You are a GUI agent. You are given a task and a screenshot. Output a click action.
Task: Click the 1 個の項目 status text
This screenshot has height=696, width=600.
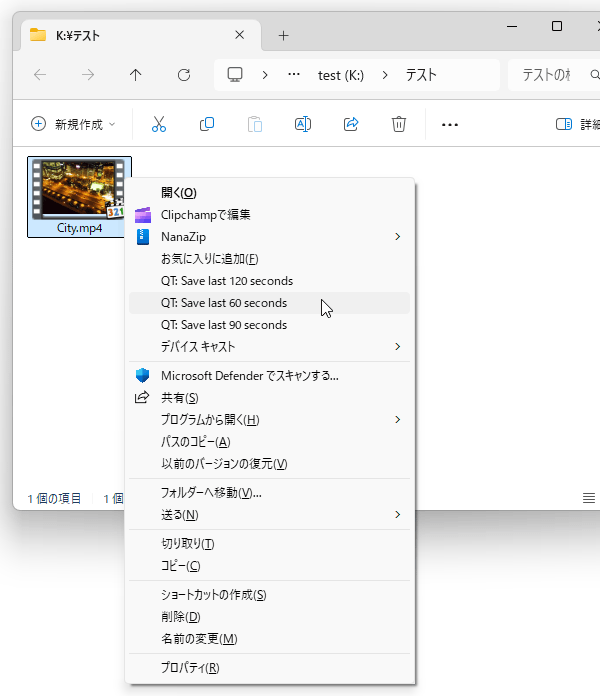click(54, 498)
